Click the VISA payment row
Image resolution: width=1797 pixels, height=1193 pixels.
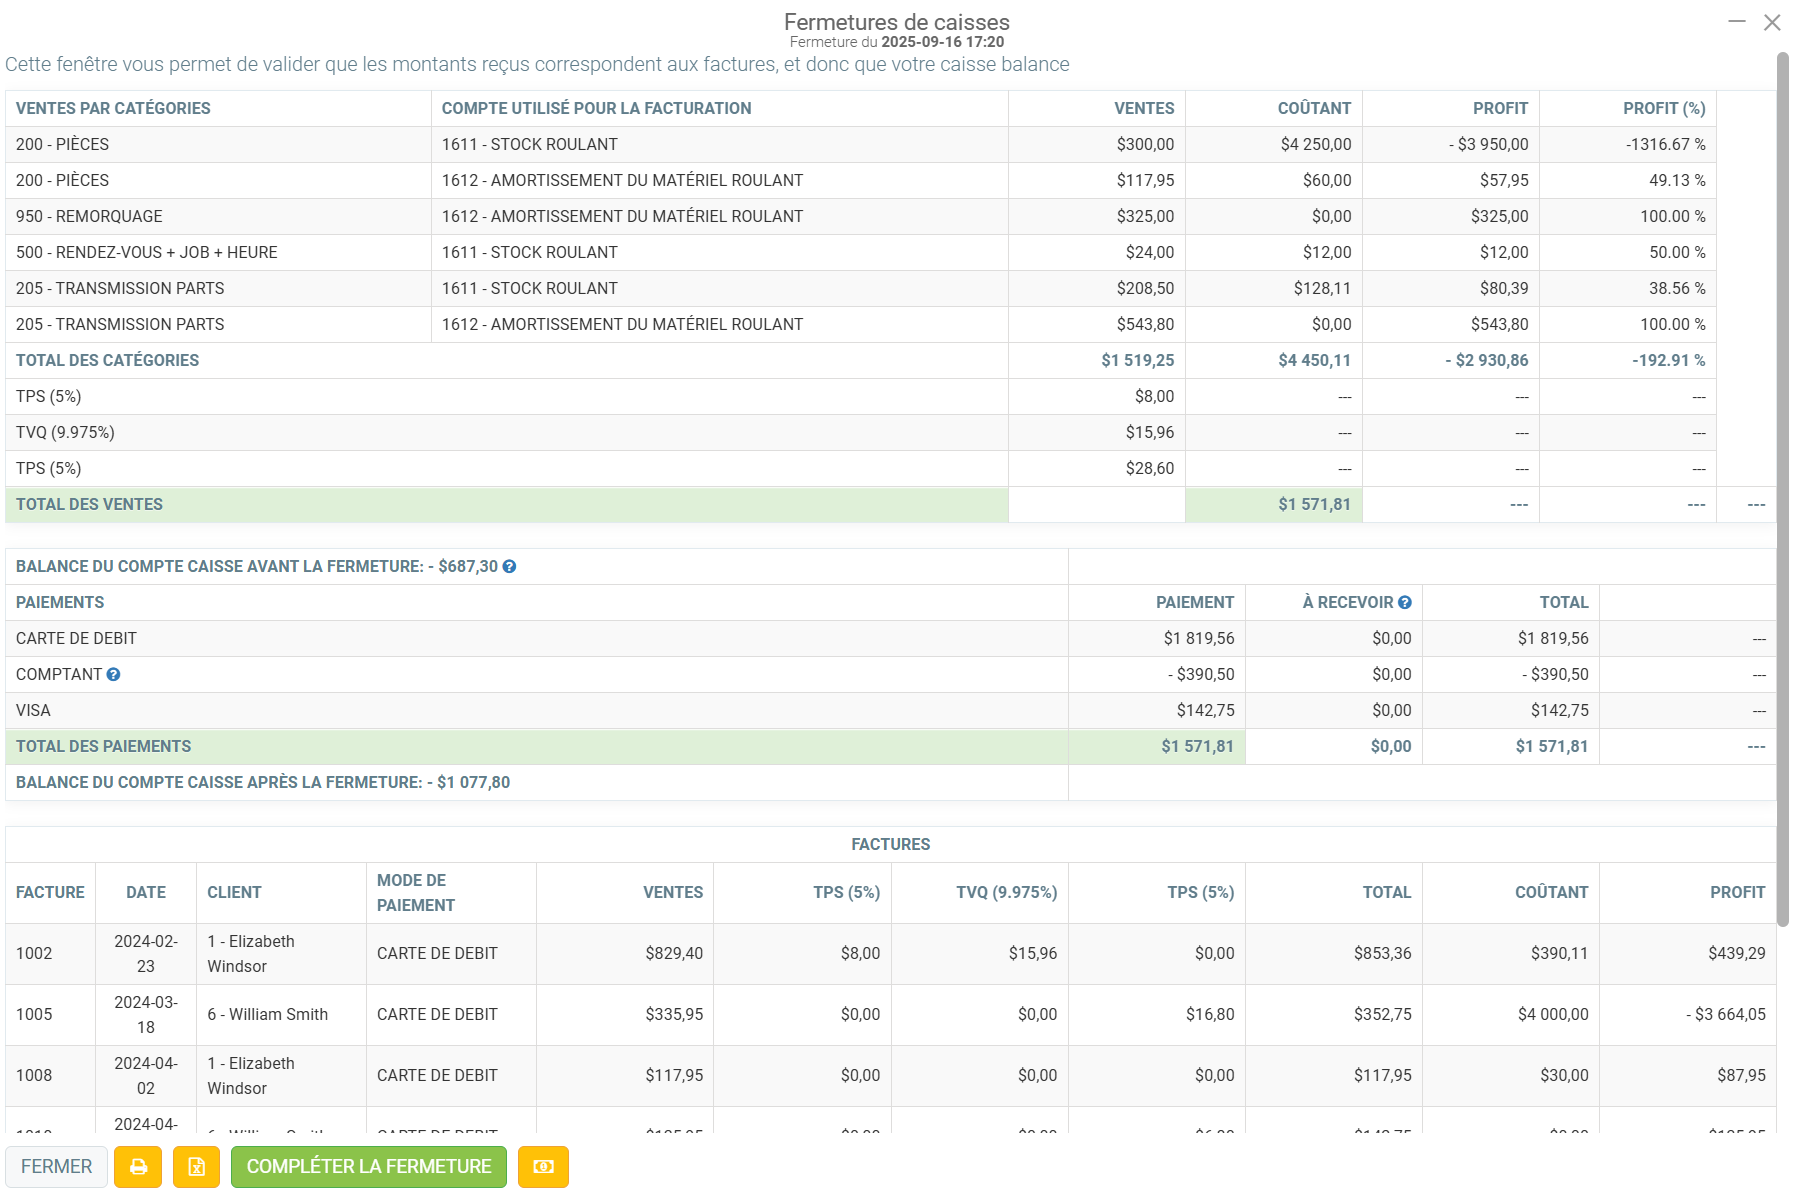(890, 711)
